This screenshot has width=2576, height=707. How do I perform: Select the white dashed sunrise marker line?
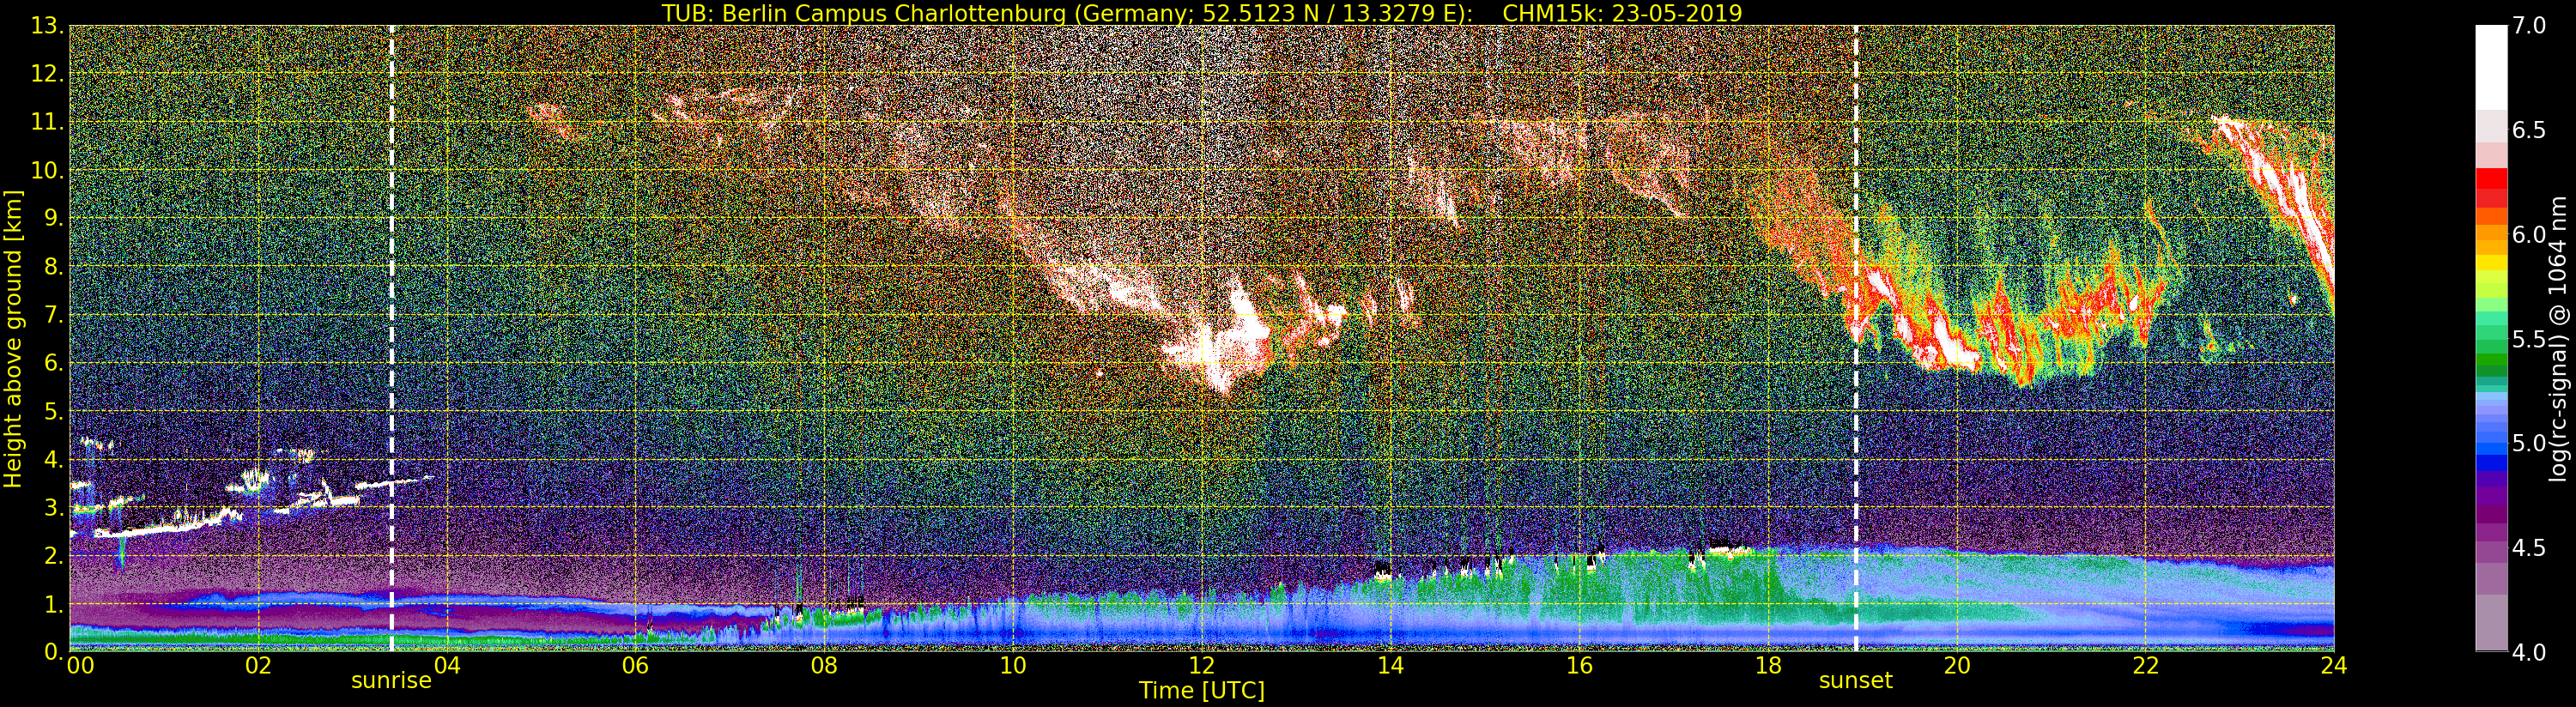[391, 338]
